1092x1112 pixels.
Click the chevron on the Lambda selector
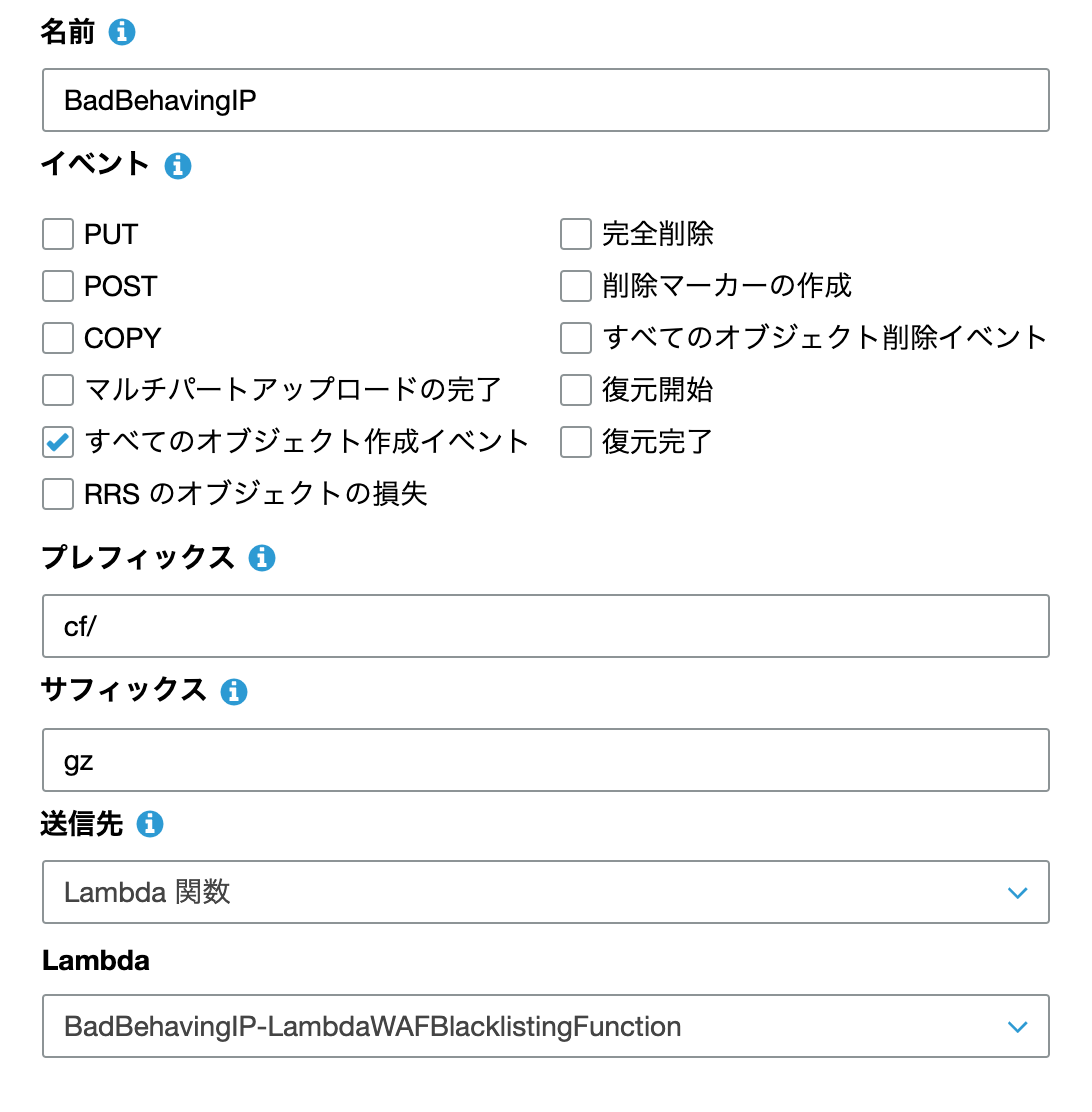tap(1018, 1026)
